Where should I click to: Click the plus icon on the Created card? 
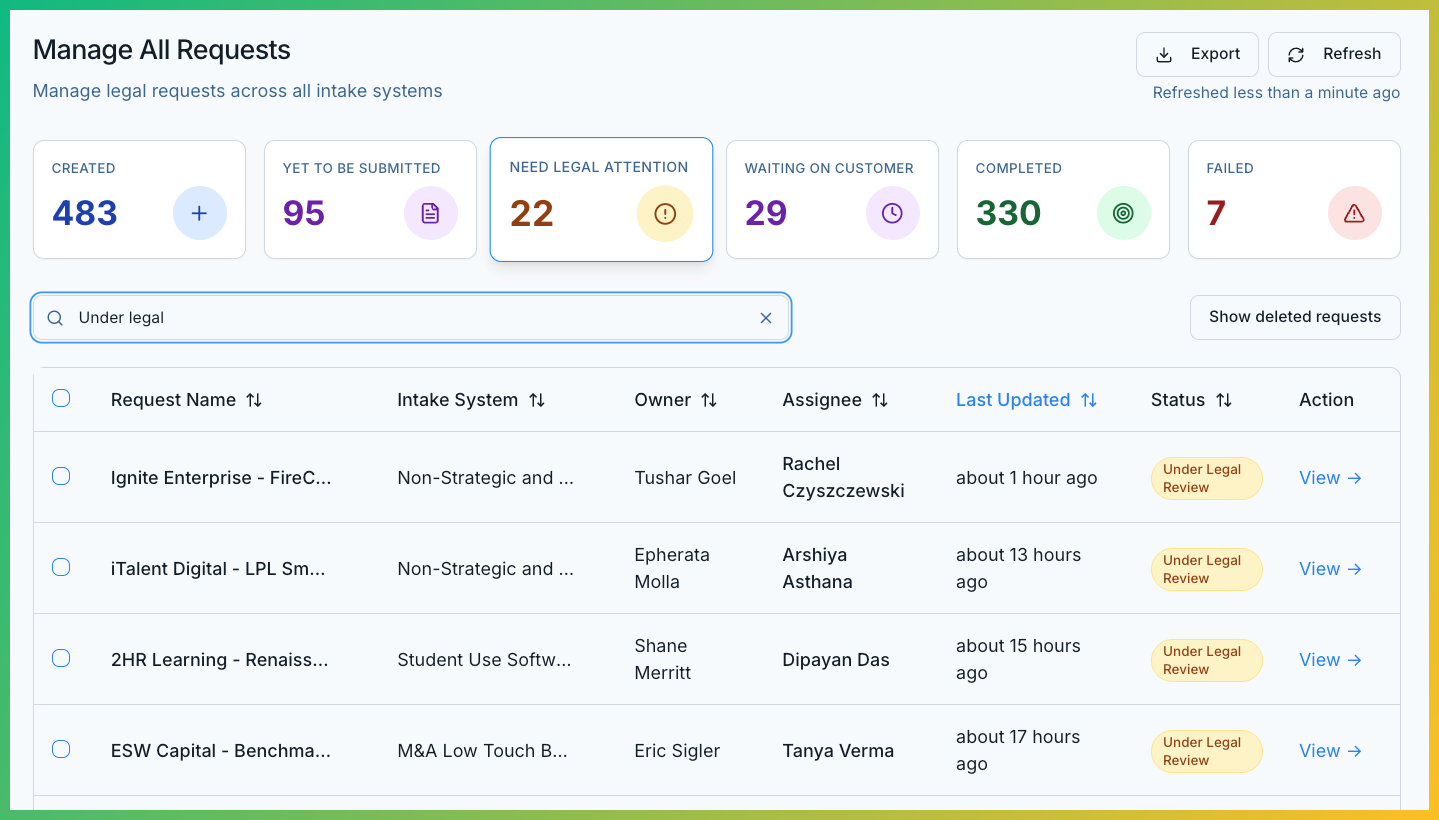point(199,212)
